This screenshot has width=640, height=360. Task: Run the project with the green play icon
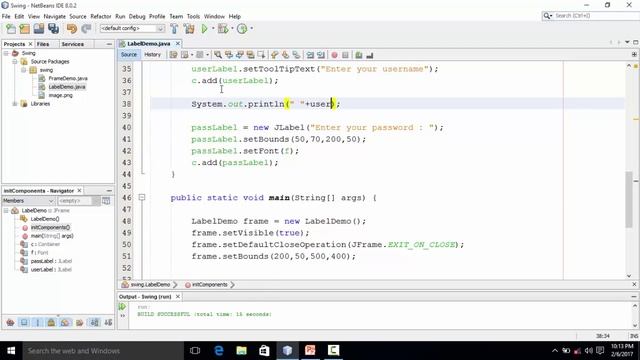(204, 29)
